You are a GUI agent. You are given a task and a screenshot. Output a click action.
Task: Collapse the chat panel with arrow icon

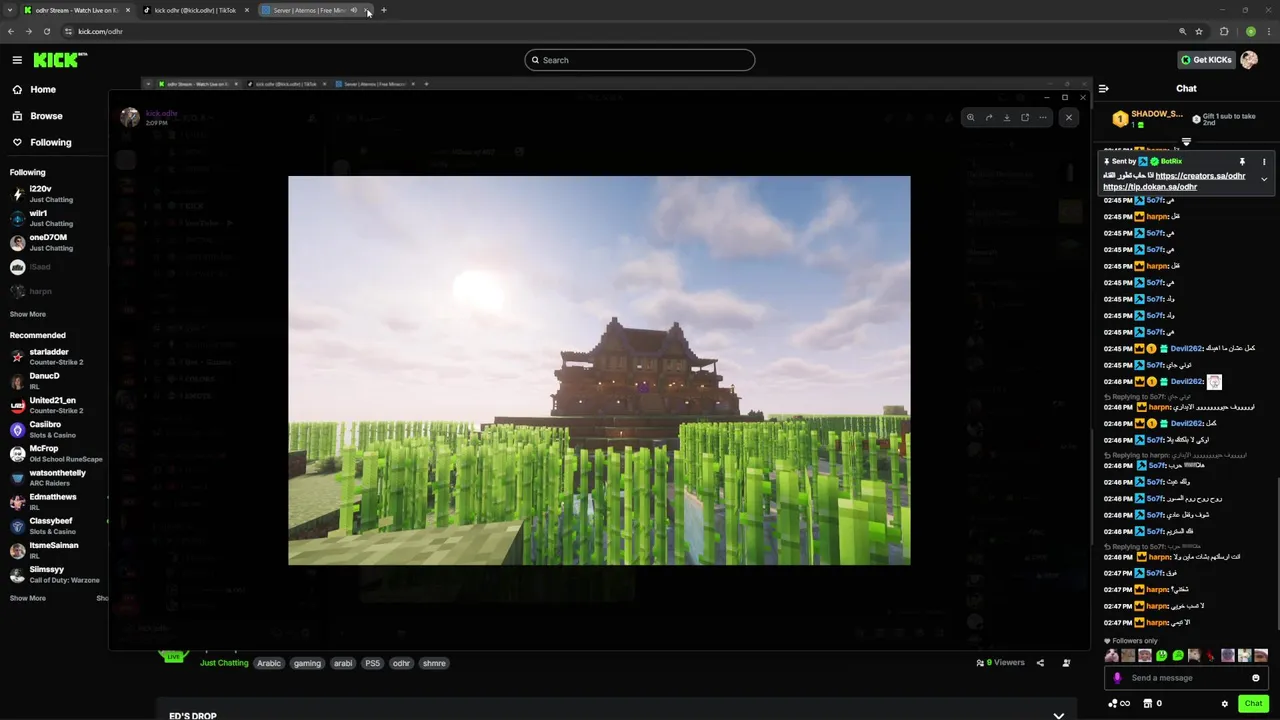click(x=1103, y=88)
